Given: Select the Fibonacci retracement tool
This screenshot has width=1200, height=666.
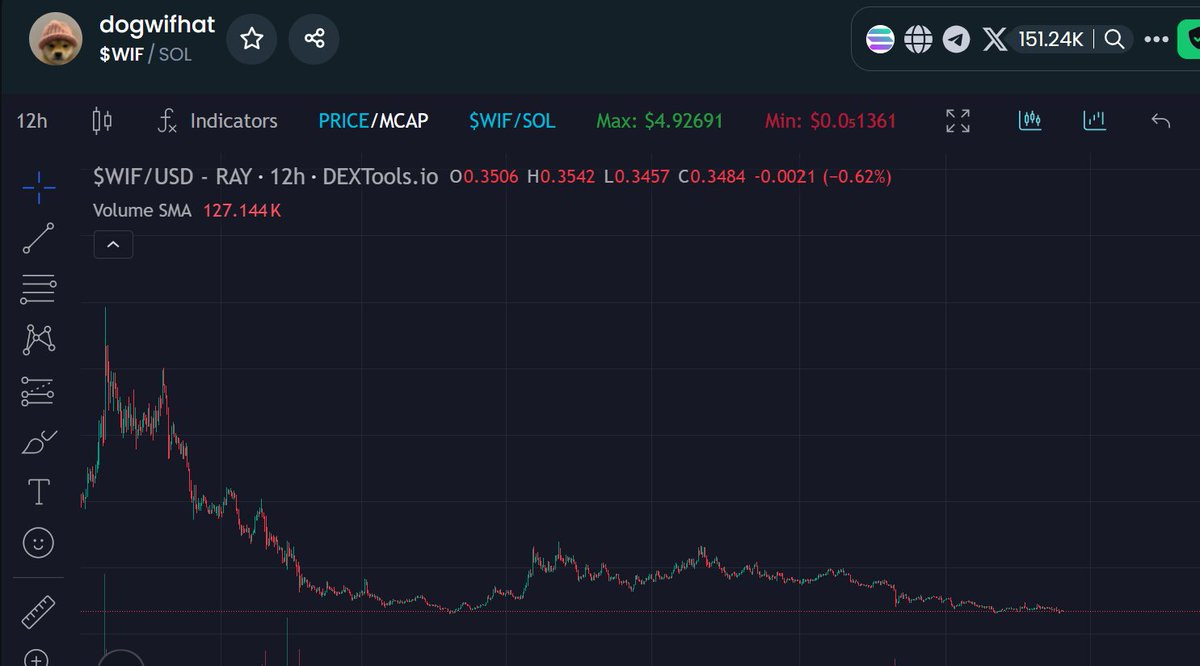Looking at the screenshot, I should (38, 289).
